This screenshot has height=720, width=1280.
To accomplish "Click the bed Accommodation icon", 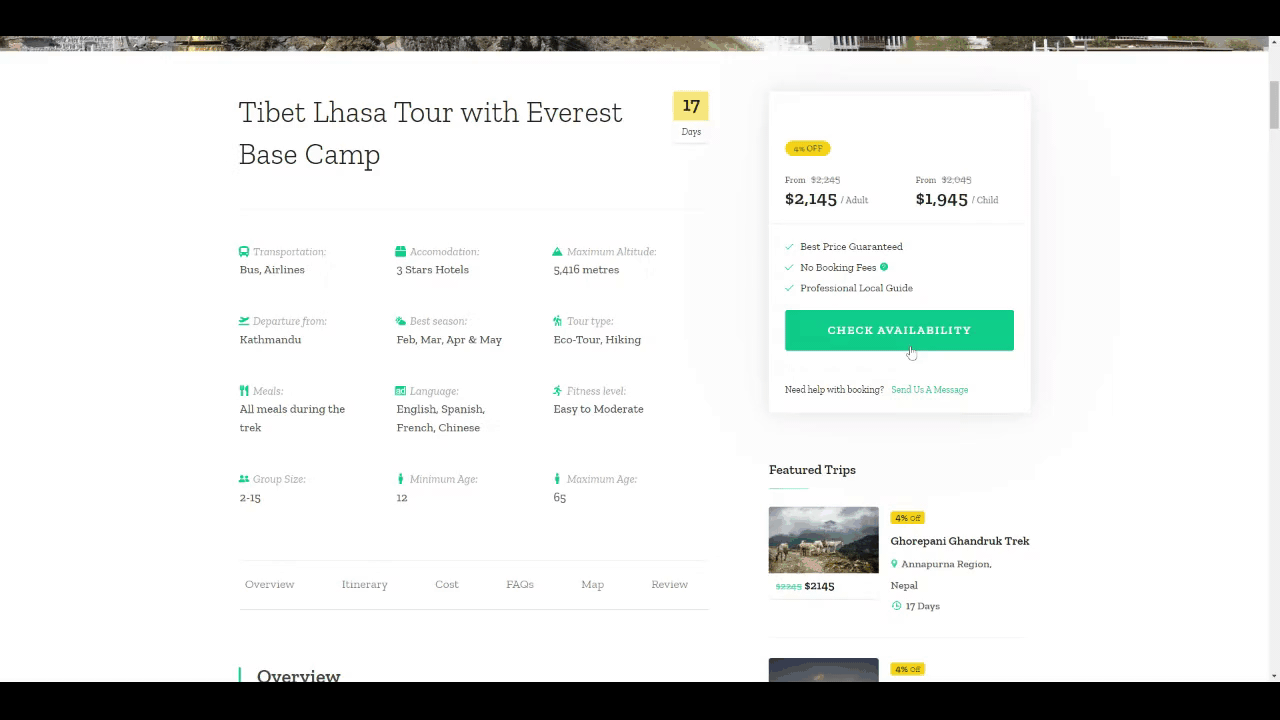I will coord(401,252).
